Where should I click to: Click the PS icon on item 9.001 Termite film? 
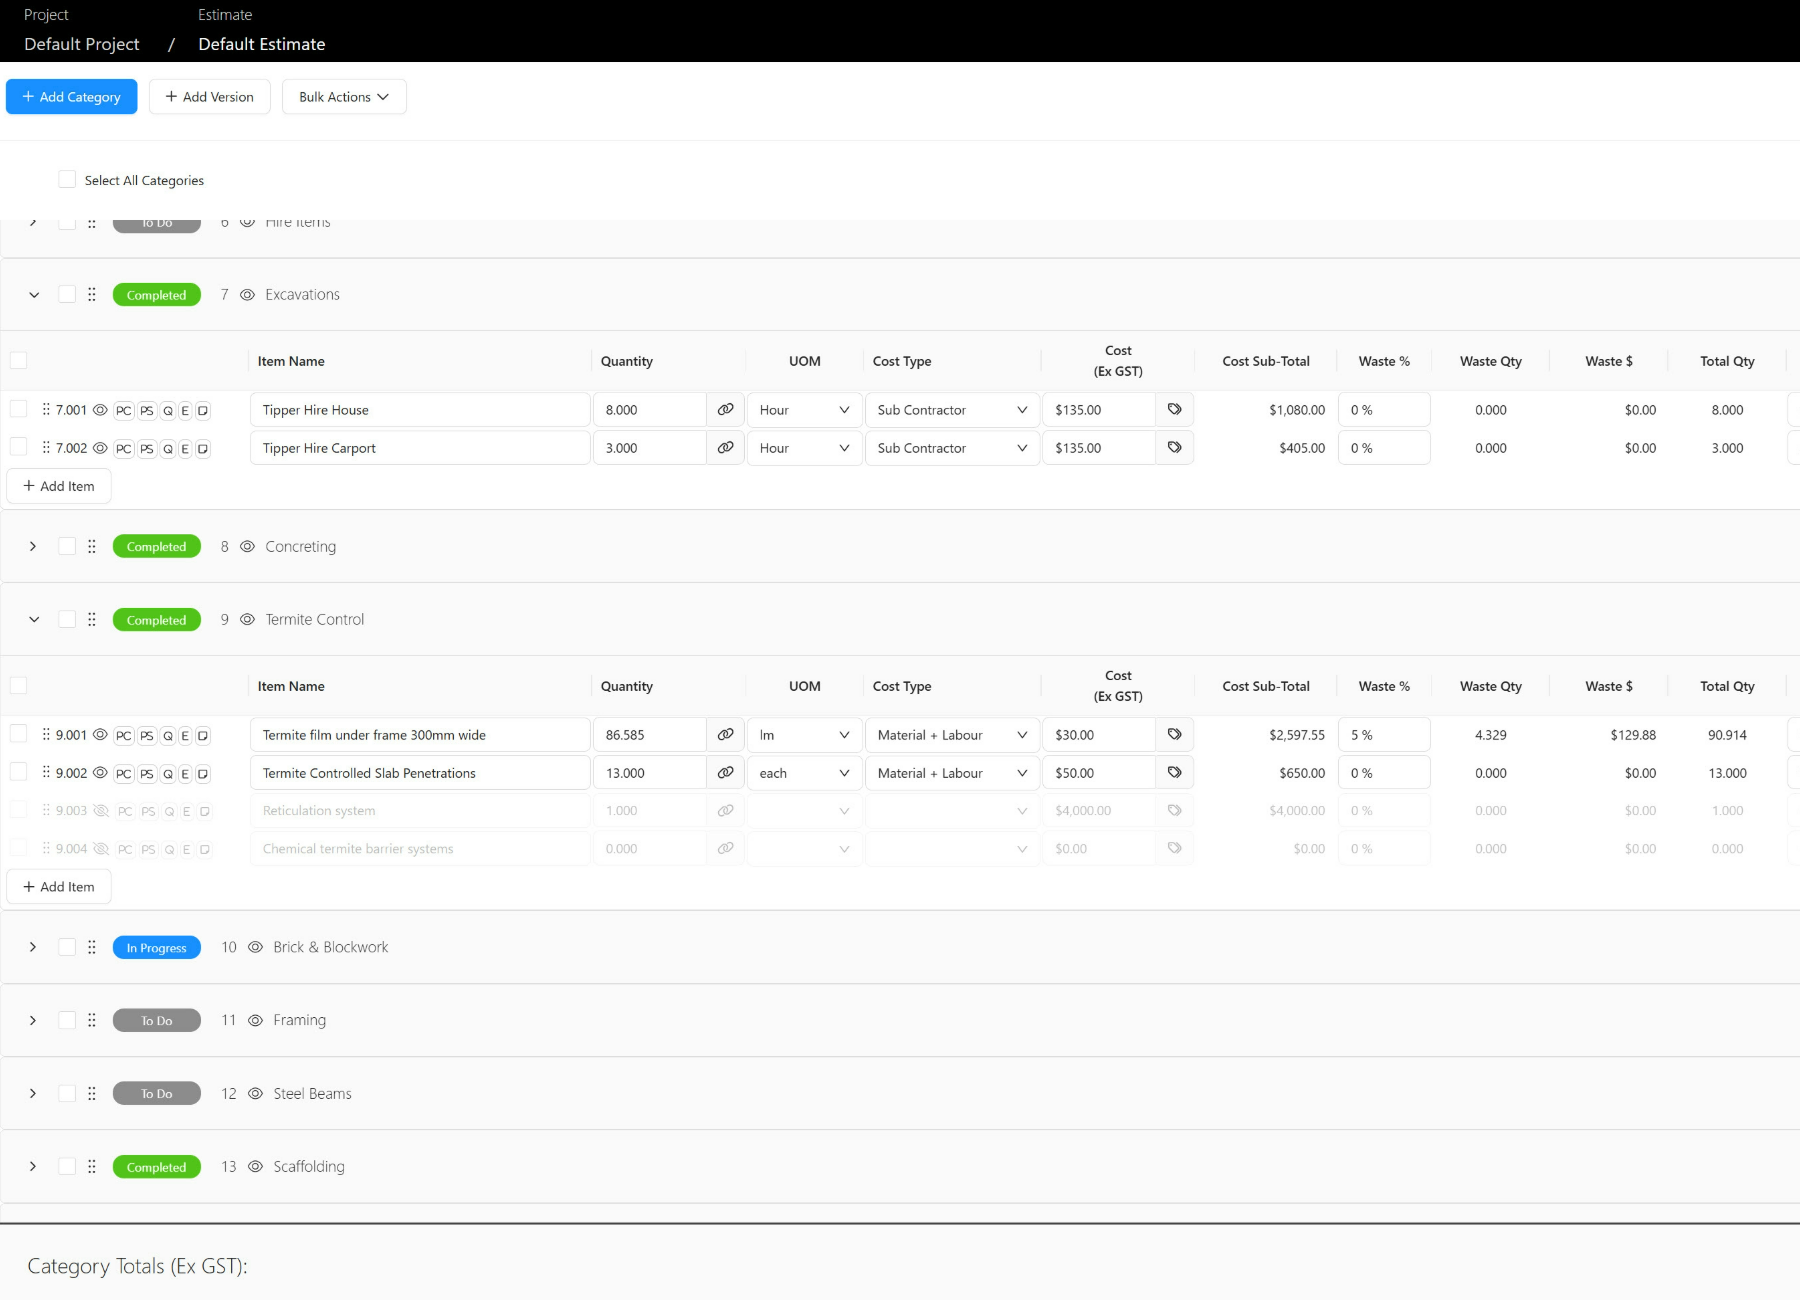coord(145,734)
